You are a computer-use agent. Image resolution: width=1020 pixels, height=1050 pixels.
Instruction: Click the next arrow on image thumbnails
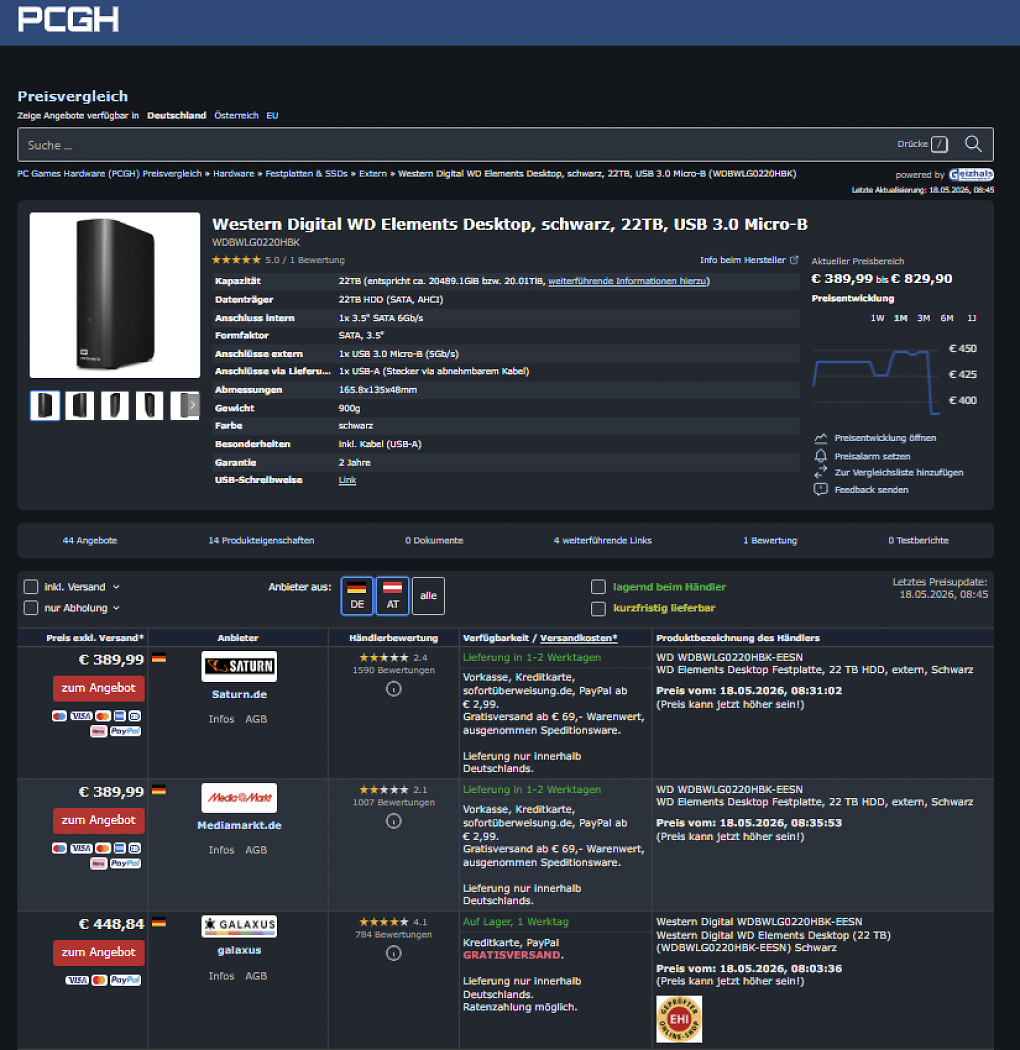click(192, 405)
